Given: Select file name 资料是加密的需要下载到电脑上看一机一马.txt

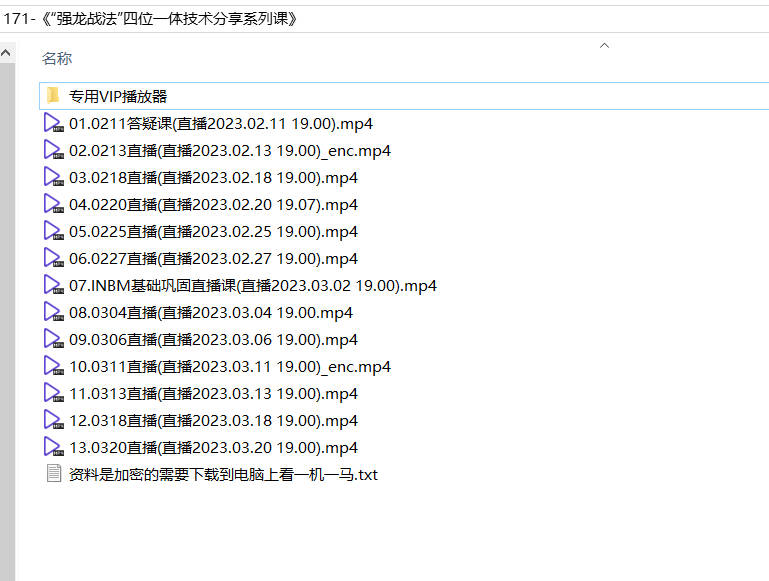Looking at the screenshot, I should 223,475.
